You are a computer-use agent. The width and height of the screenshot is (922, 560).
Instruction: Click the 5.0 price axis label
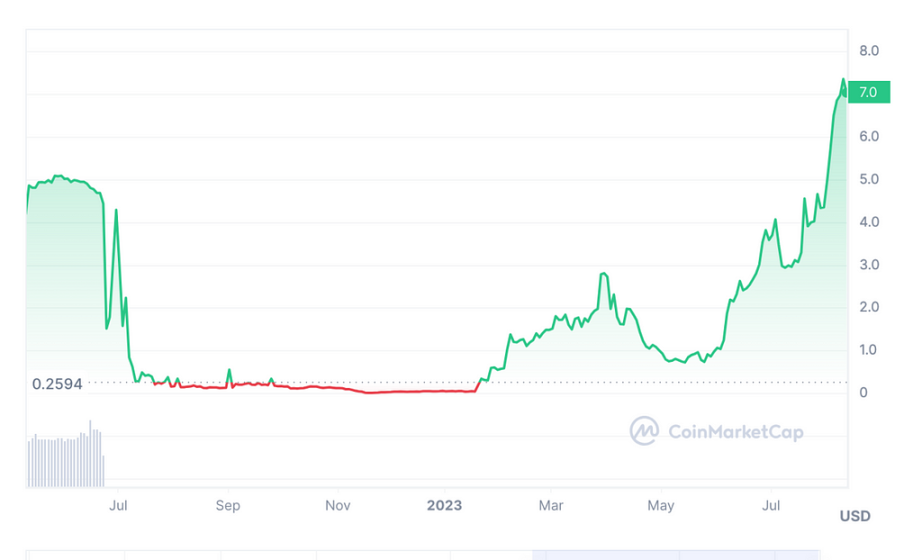tap(868, 179)
